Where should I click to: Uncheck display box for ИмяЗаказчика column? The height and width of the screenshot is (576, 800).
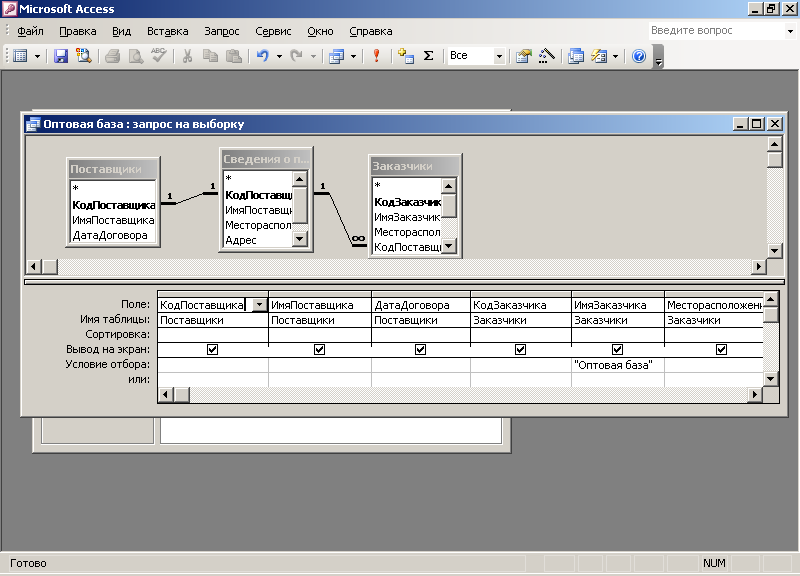click(x=617, y=349)
